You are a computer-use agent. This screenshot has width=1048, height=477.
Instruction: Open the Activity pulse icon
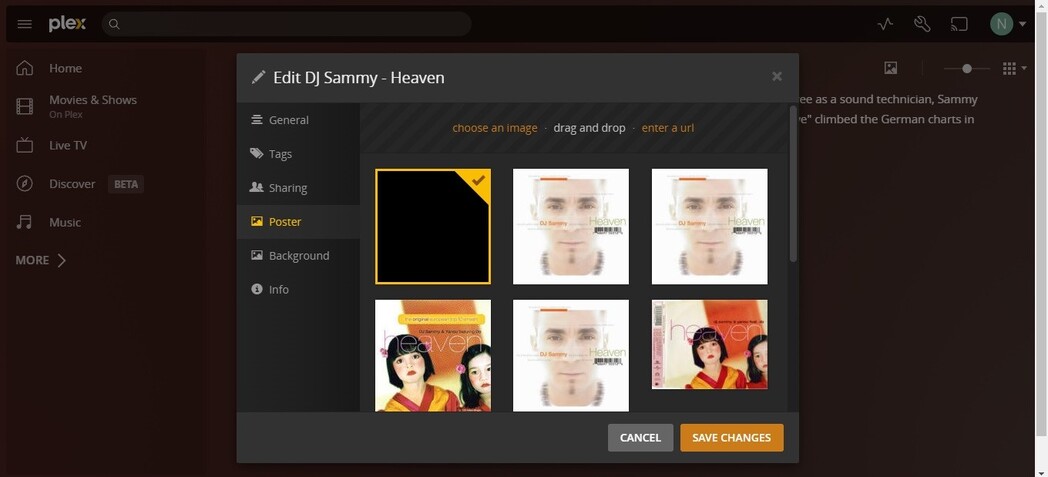885,24
